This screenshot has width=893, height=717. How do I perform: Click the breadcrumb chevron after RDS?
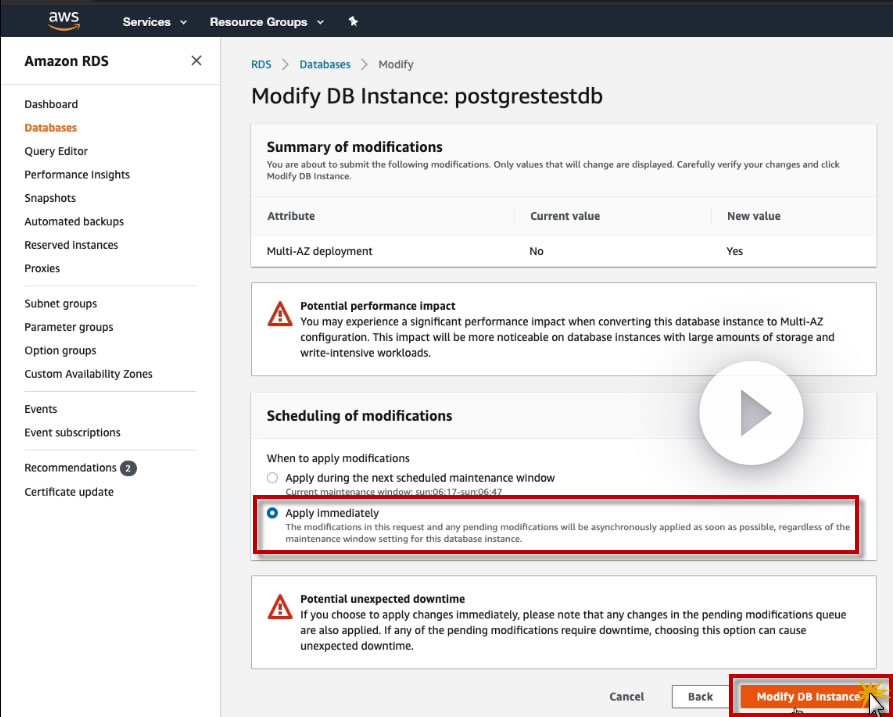285,64
